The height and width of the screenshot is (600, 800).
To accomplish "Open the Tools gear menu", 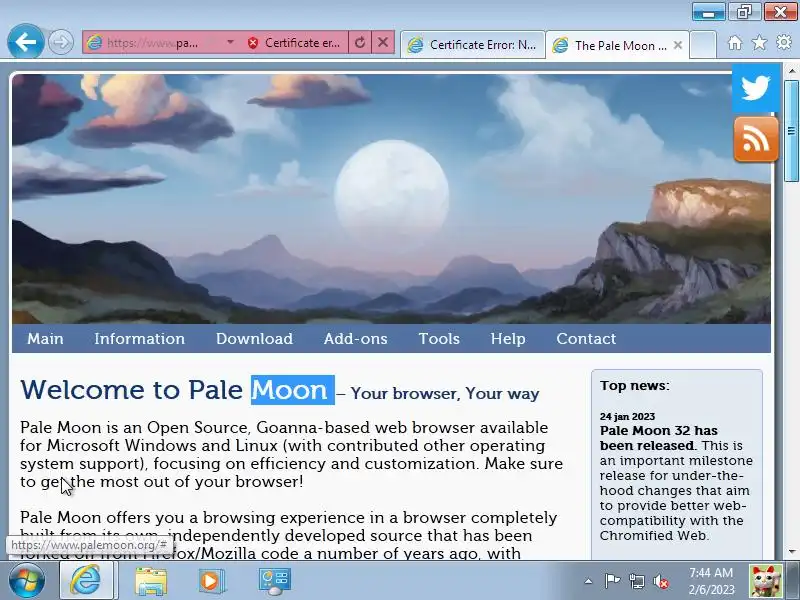I will point(784,42).
